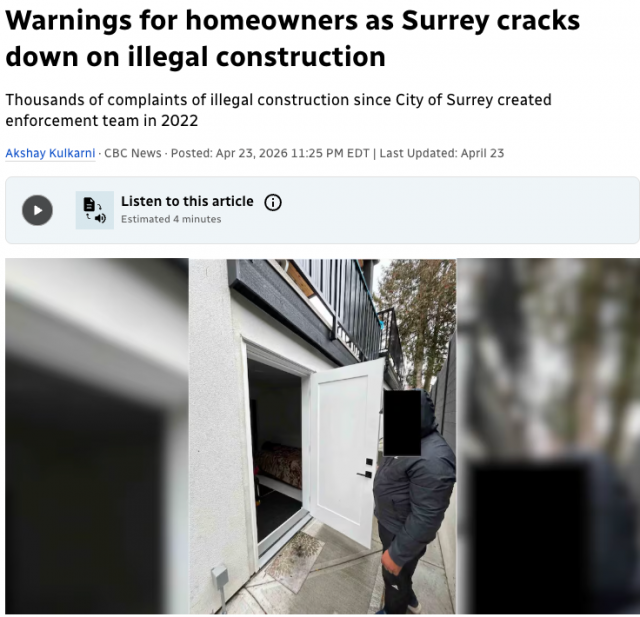Open Akshay Kulkarni's author page
Image resolution: width=640 pixels, height=617 pixels.
pos(50,153)
